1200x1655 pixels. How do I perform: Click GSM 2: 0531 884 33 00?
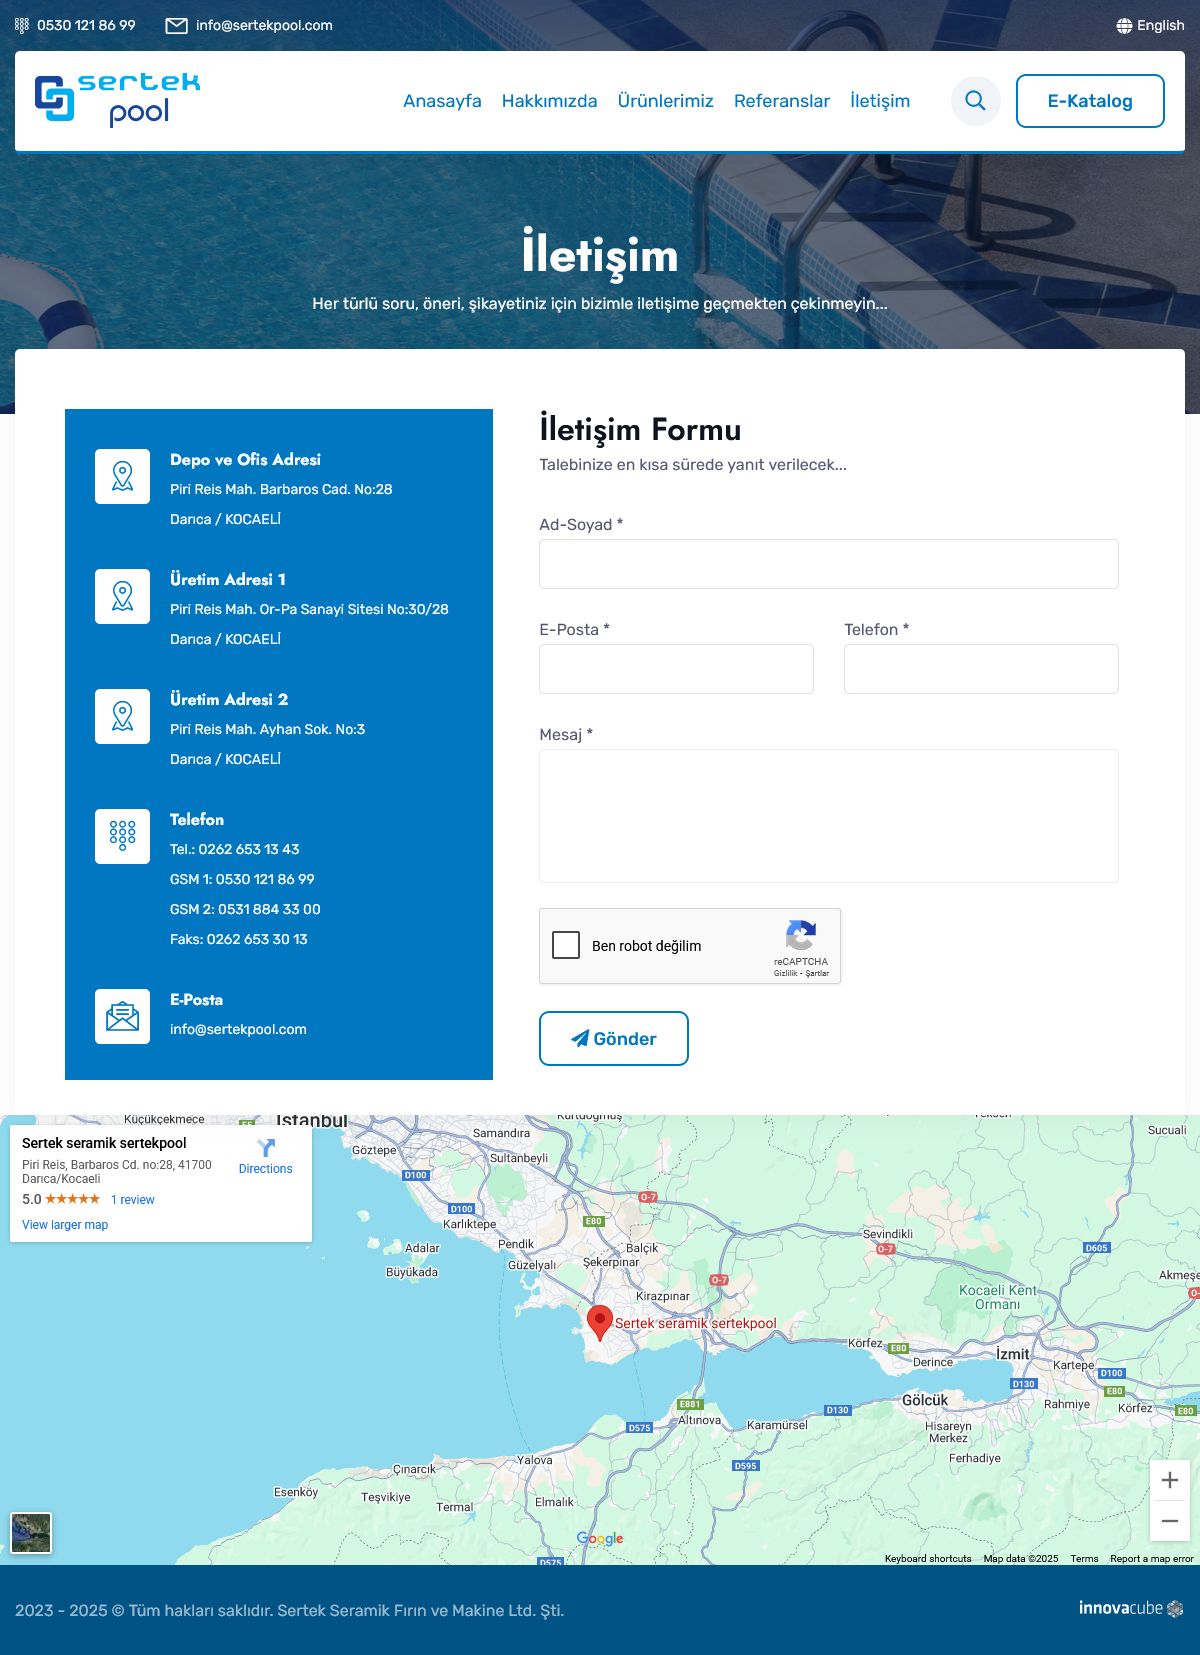245,909
